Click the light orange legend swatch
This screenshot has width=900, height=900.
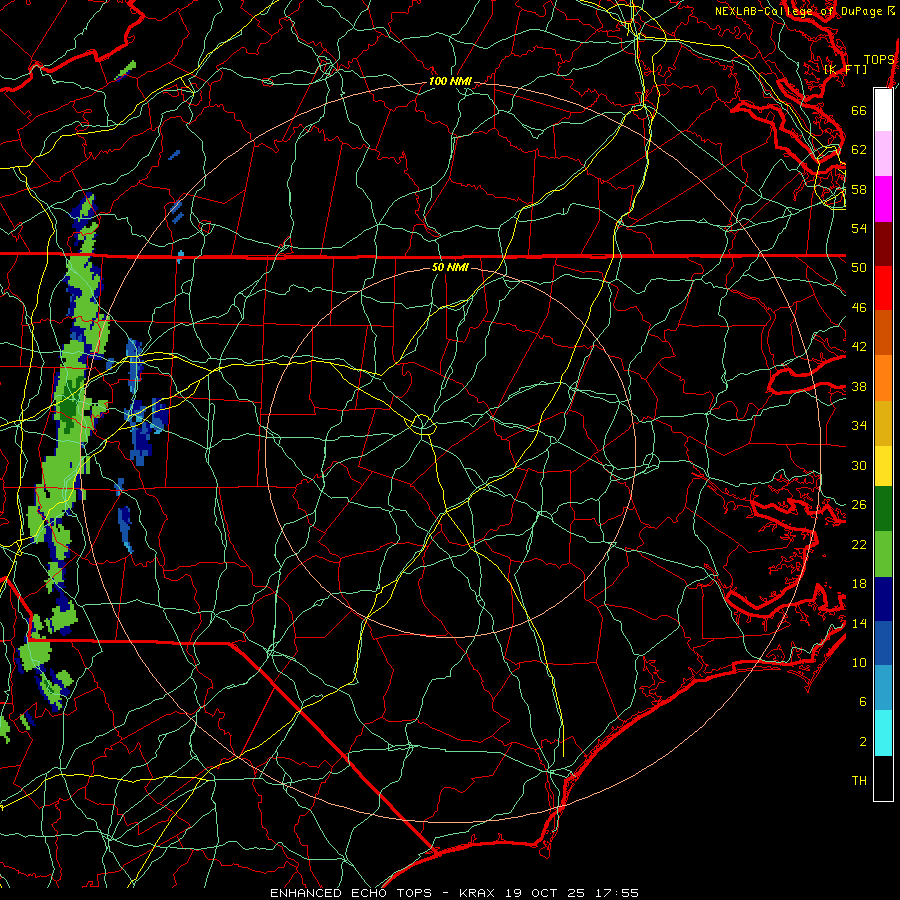(883, 378)
